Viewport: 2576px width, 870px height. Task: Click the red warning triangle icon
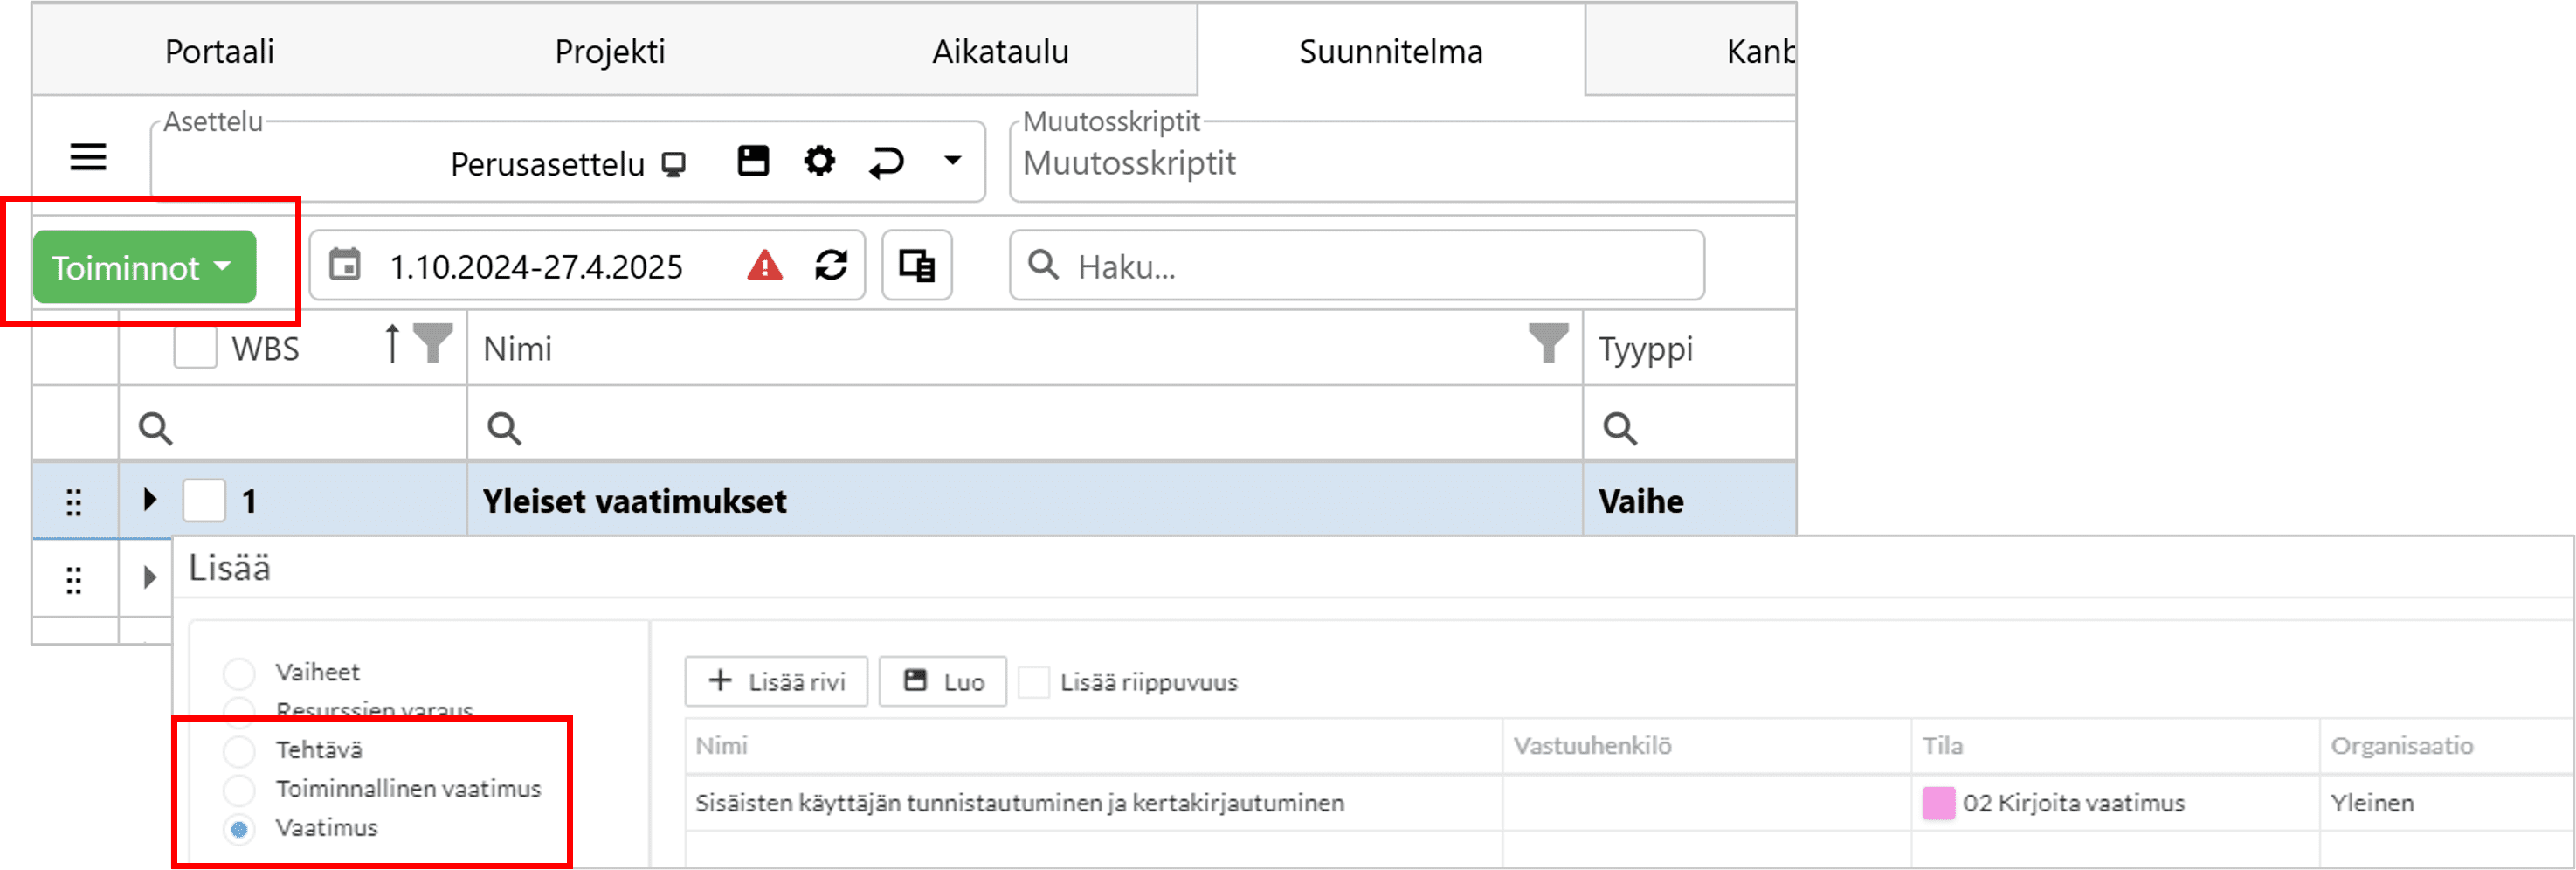tap(765, 266)
